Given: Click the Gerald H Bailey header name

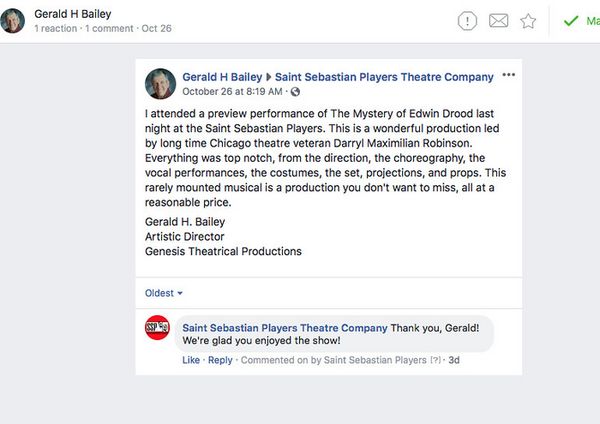Looking at the screenshot, I should point(73,14).
